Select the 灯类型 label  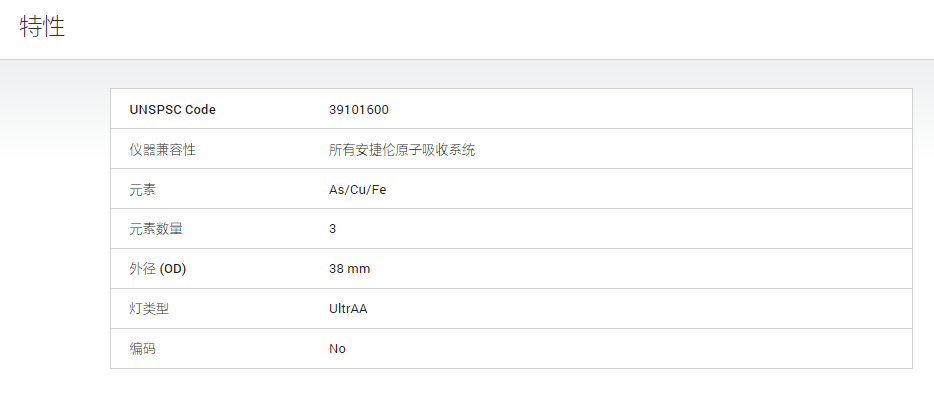(x=149, y=309)
